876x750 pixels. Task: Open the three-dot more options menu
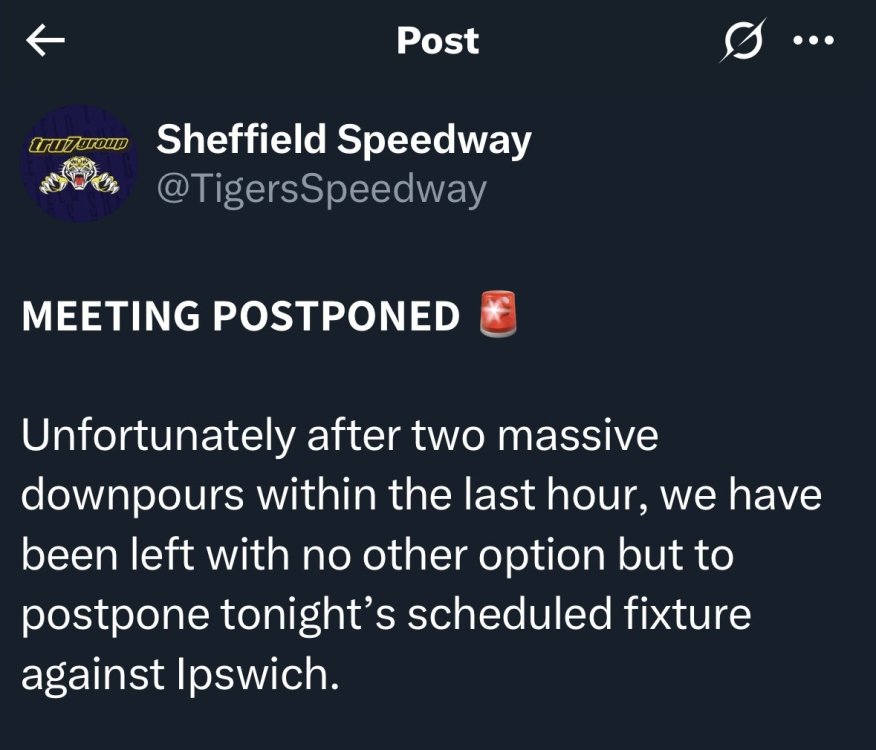click(x=813, y=40)
